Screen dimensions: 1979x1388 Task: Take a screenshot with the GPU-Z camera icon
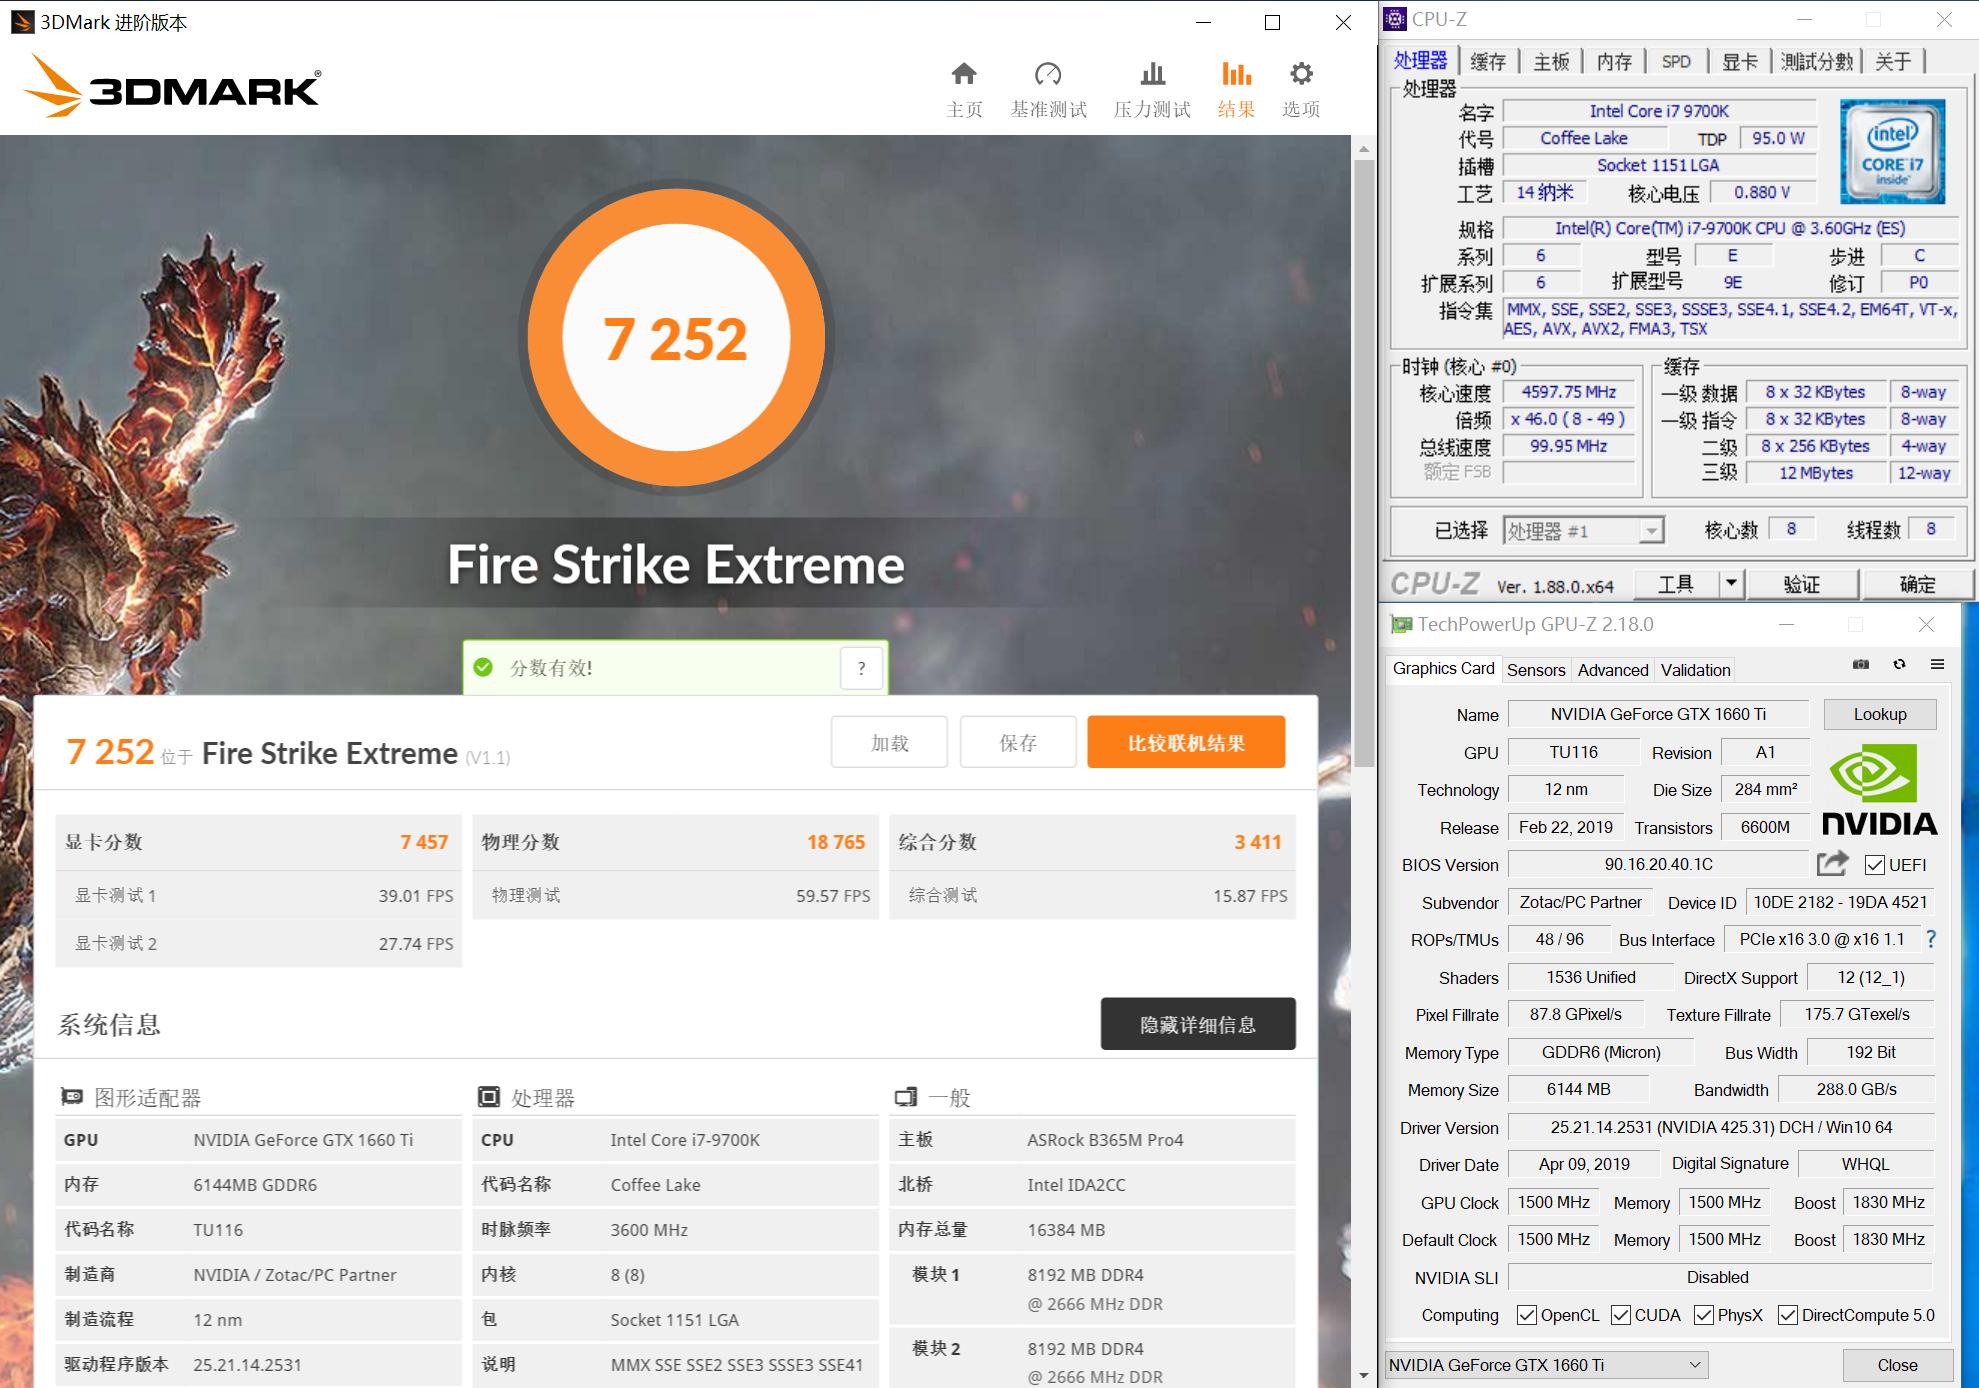(x=1861, y=665)
